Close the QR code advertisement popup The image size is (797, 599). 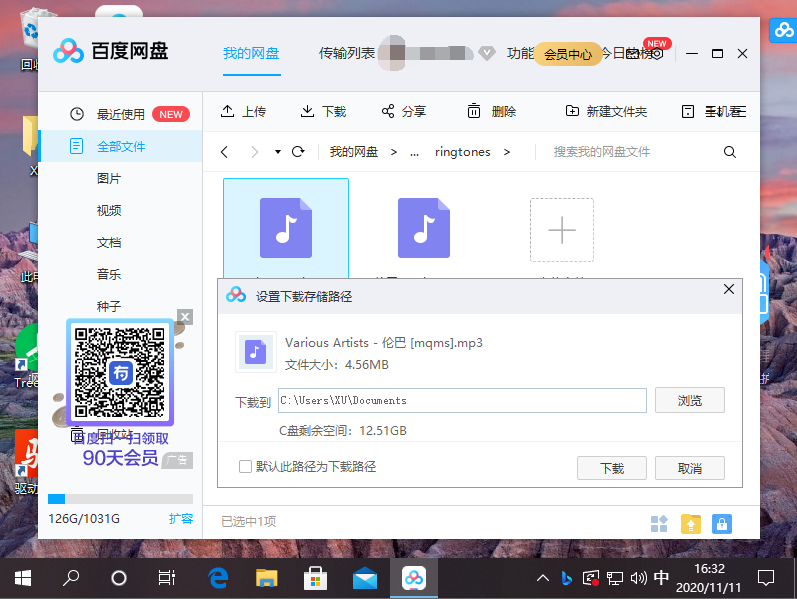184,317
